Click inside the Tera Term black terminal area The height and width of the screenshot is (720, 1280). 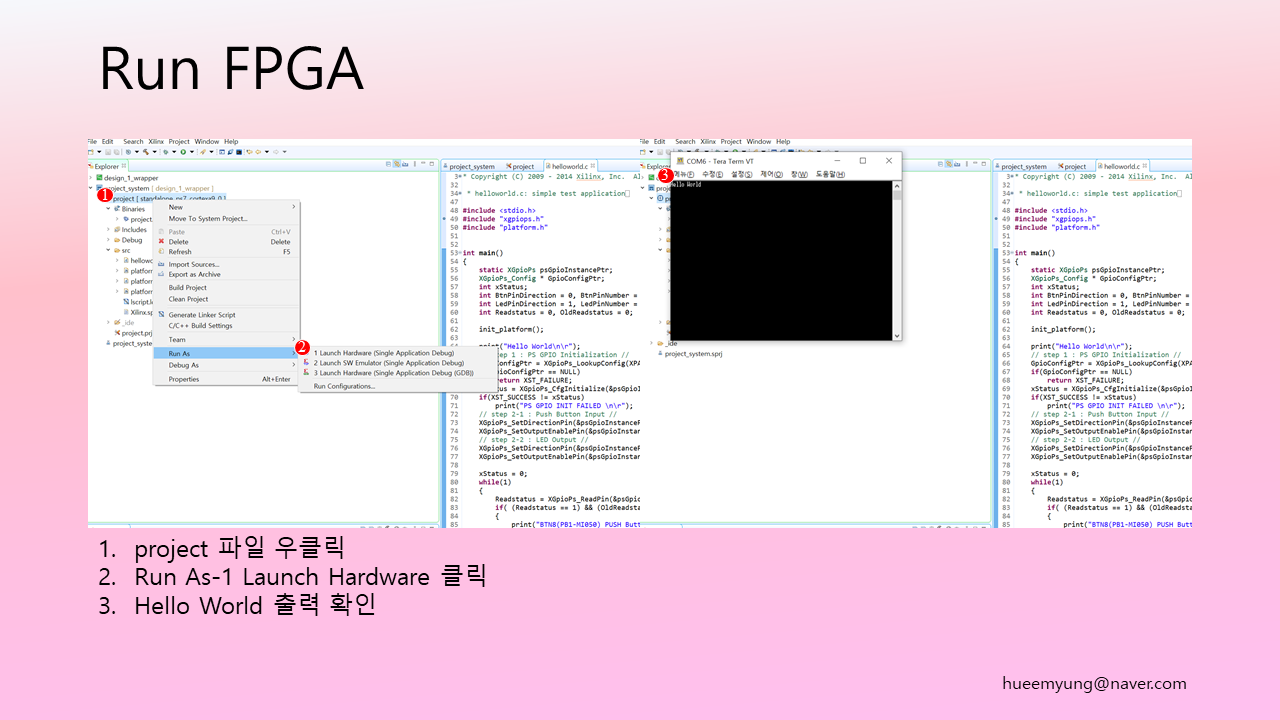click(x=781, y=262)
